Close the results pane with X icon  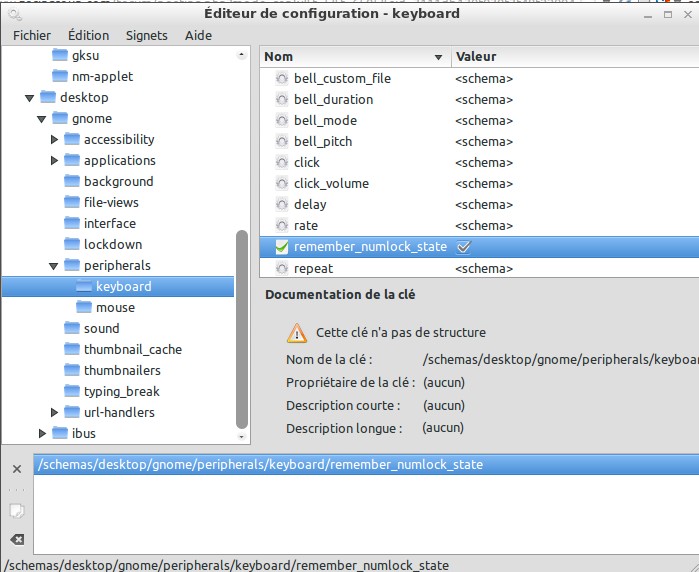(16, 469)
